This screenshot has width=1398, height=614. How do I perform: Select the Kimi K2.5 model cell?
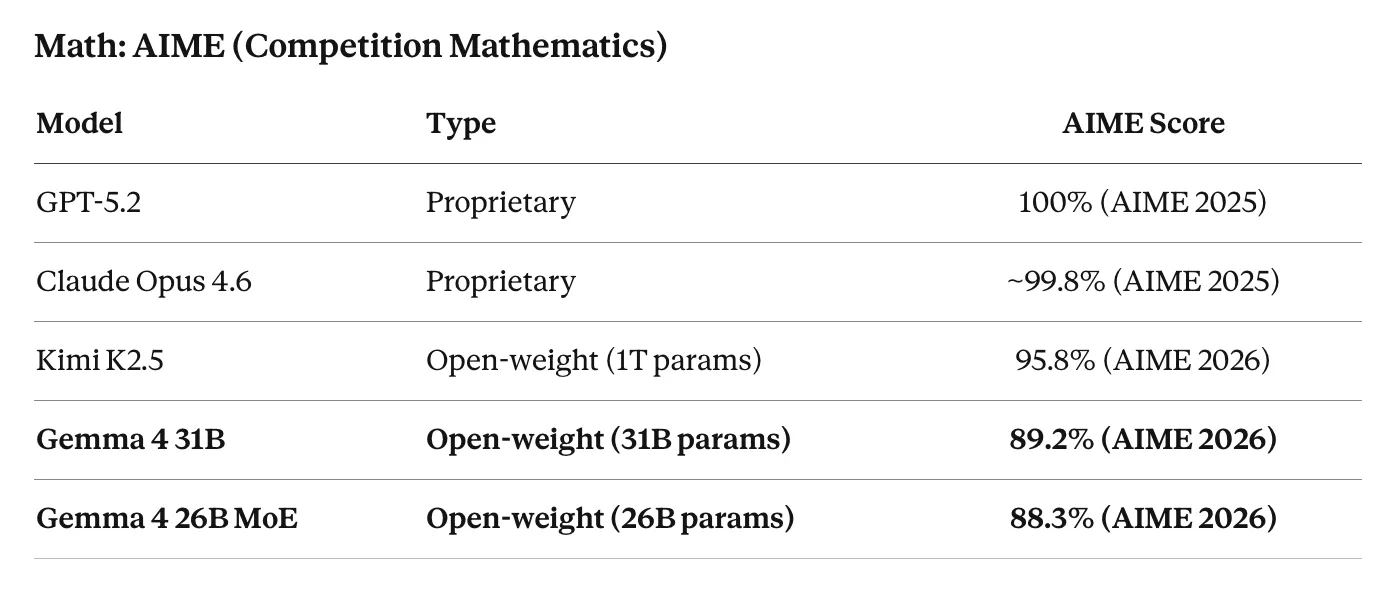click(100, 361)
